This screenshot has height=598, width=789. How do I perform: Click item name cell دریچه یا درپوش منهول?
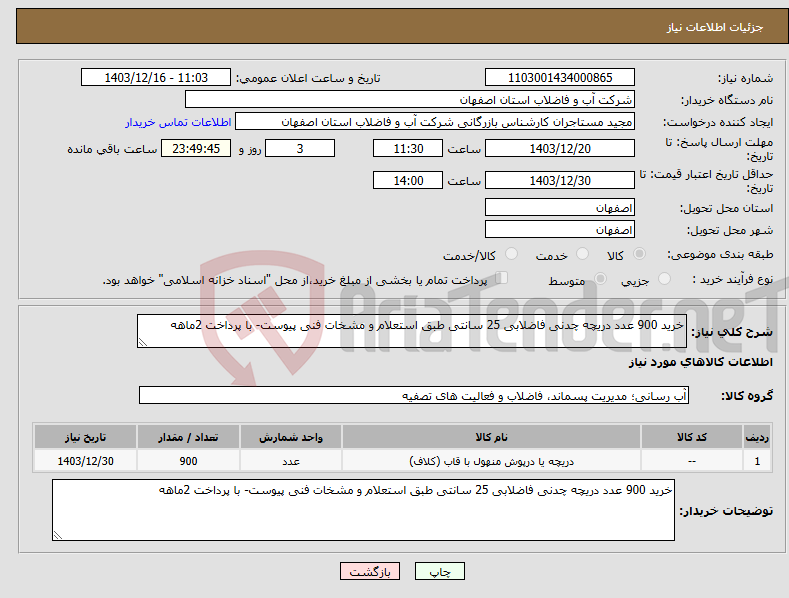coord(491,461)
